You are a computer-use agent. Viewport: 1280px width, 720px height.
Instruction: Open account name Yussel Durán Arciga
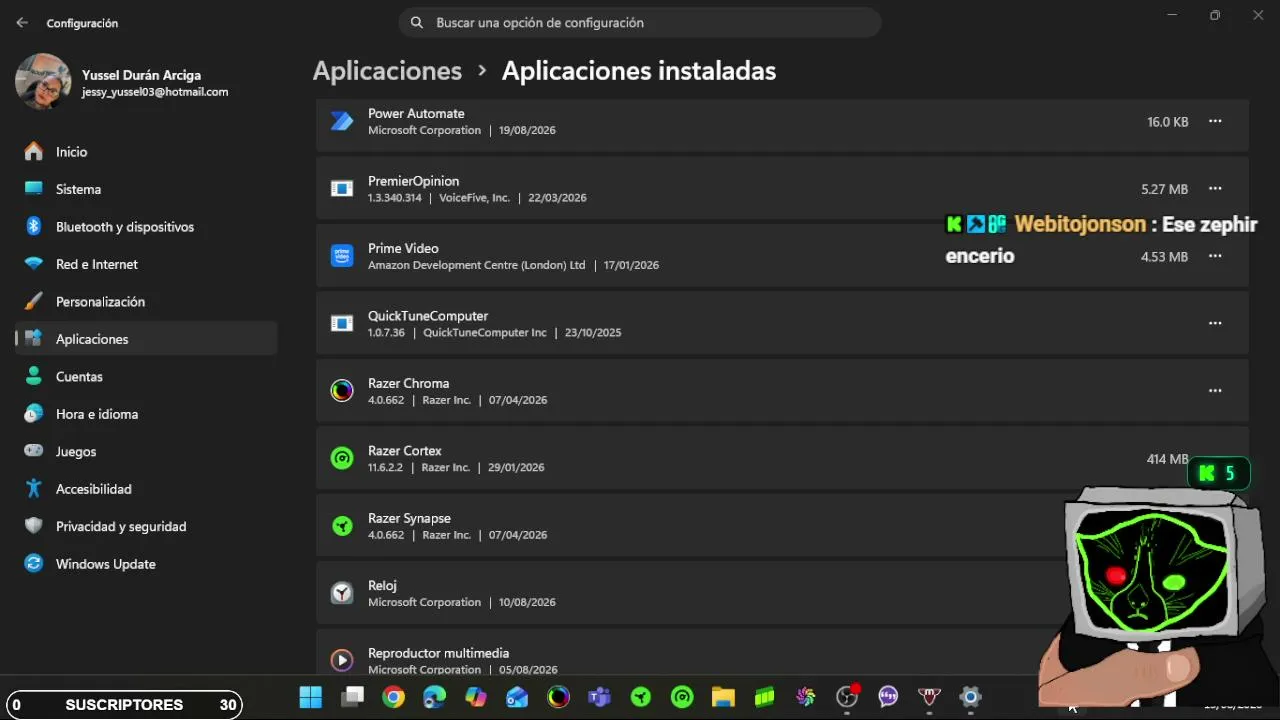click(x=141, y=75)
